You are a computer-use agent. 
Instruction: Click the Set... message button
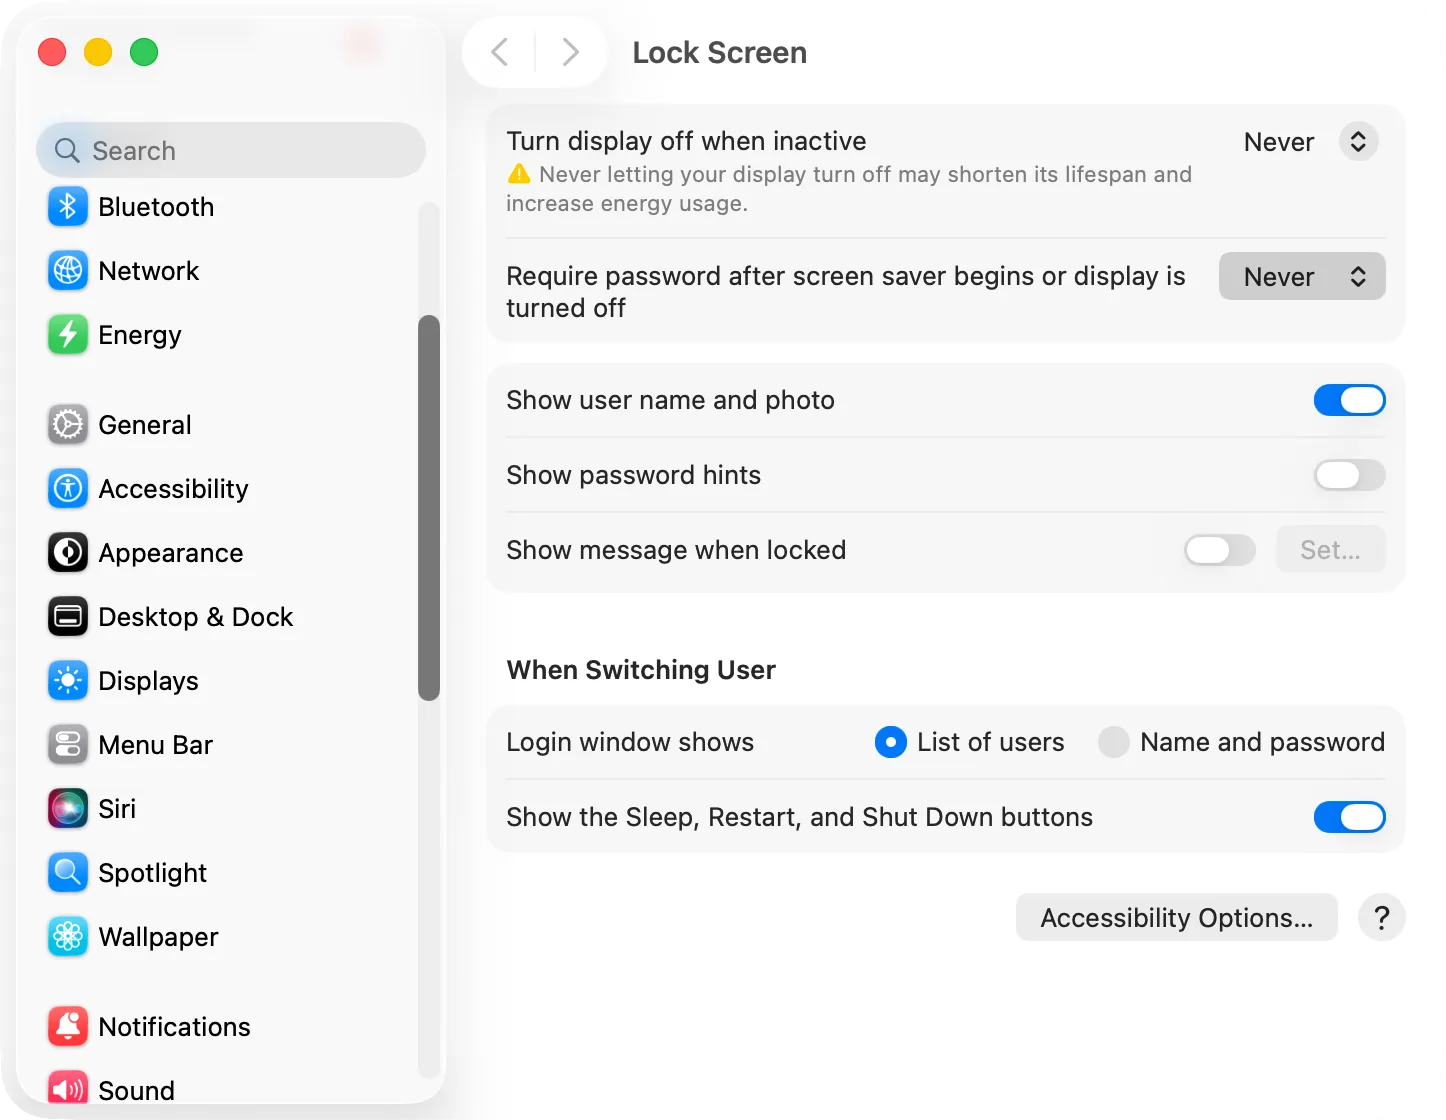[x=1330, y=550]
